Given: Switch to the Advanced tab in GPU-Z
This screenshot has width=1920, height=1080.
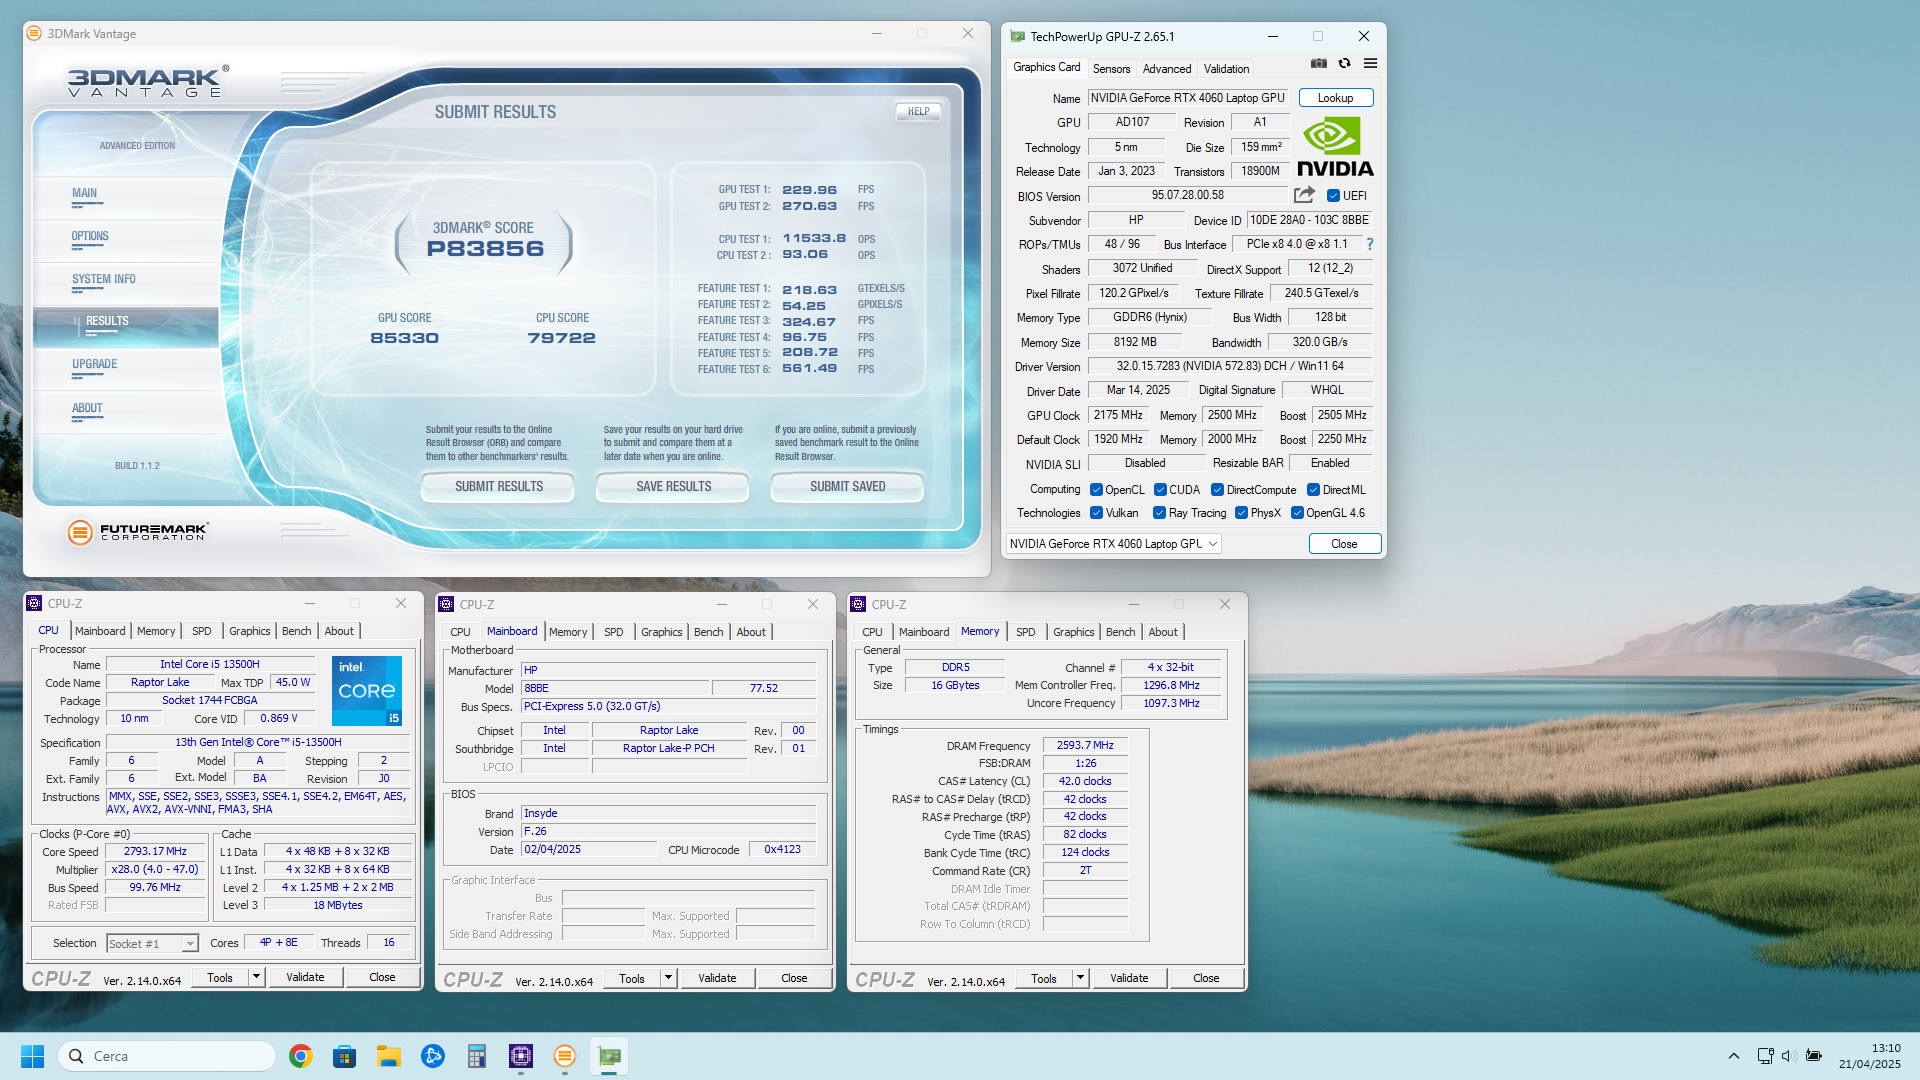Looking at the screenshot, I should 1167,69.
